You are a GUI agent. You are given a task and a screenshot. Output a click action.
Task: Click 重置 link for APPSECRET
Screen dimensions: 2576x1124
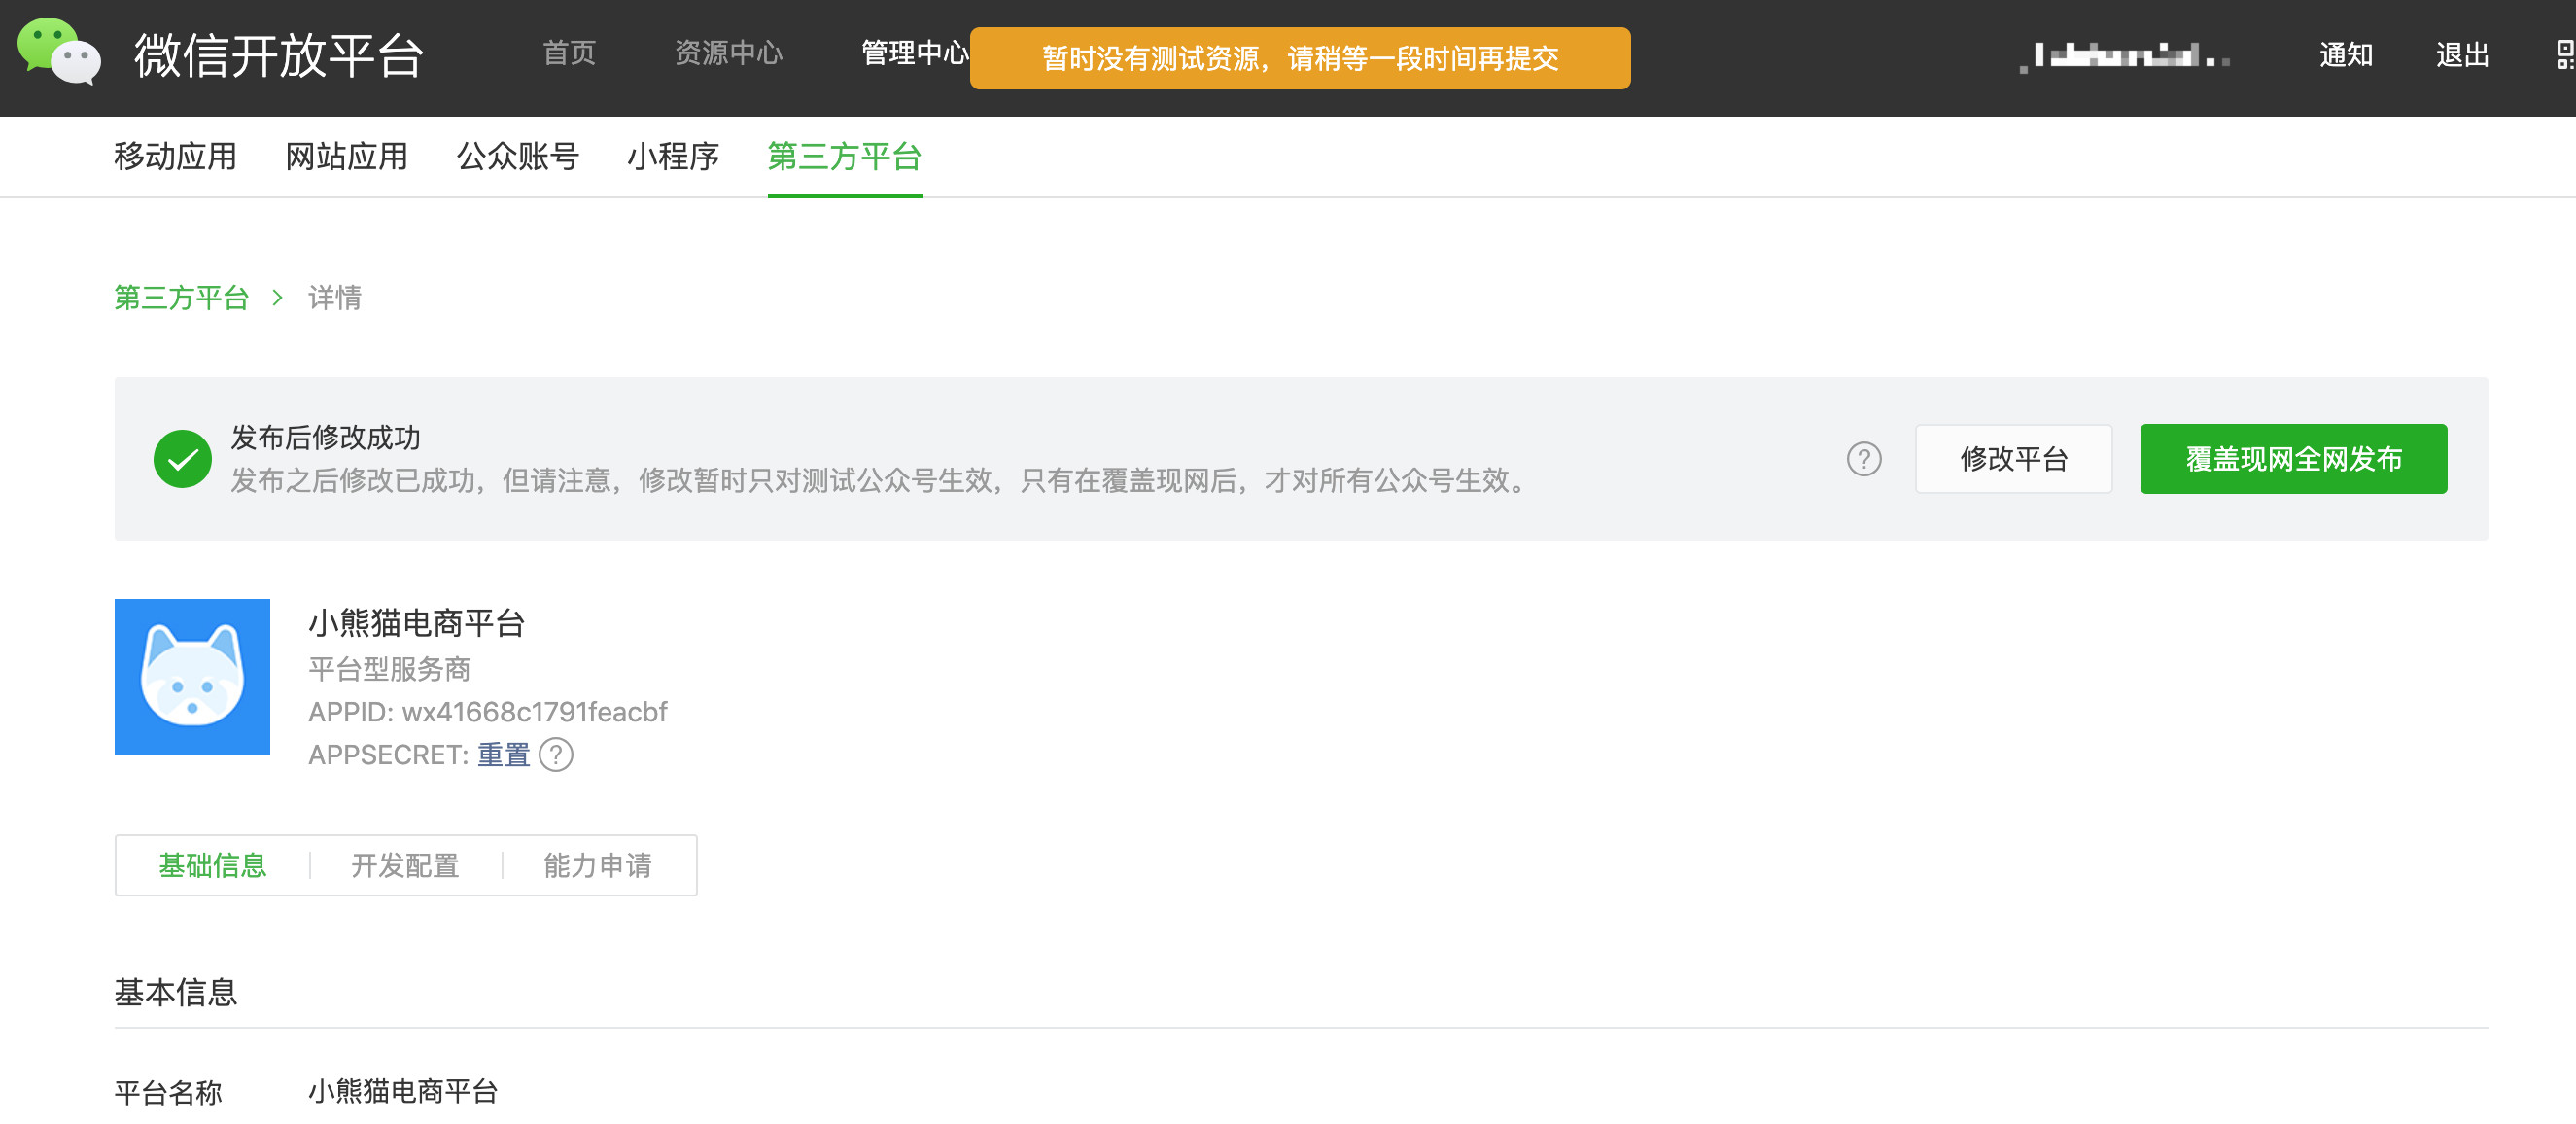coord(504,755)
